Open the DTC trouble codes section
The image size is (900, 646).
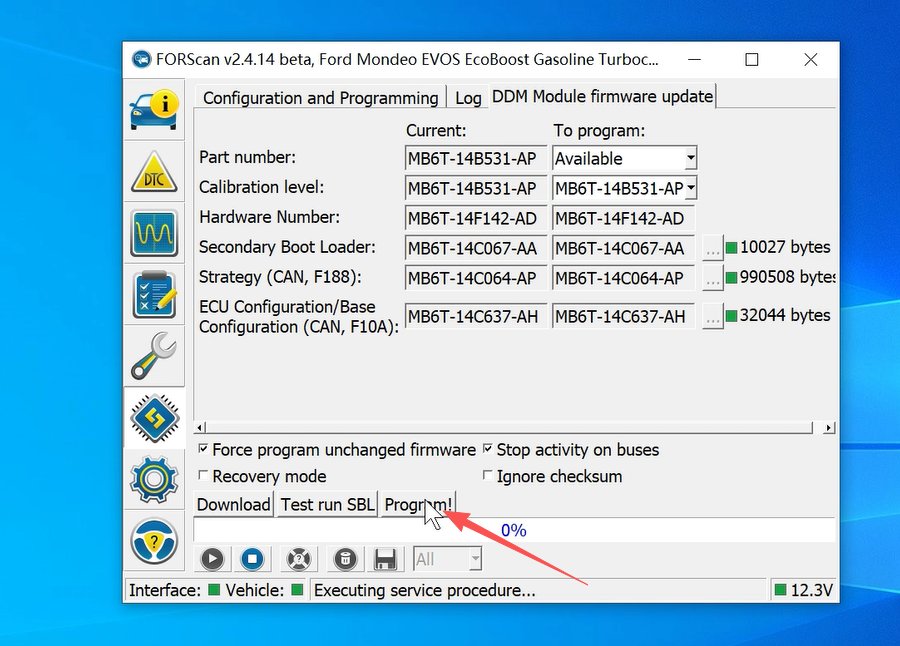coord(154,172)
